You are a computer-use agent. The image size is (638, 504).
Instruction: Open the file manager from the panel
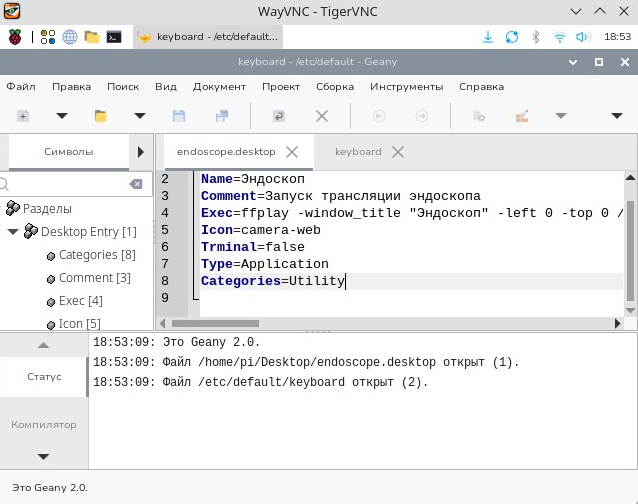[x=92, y=37]
